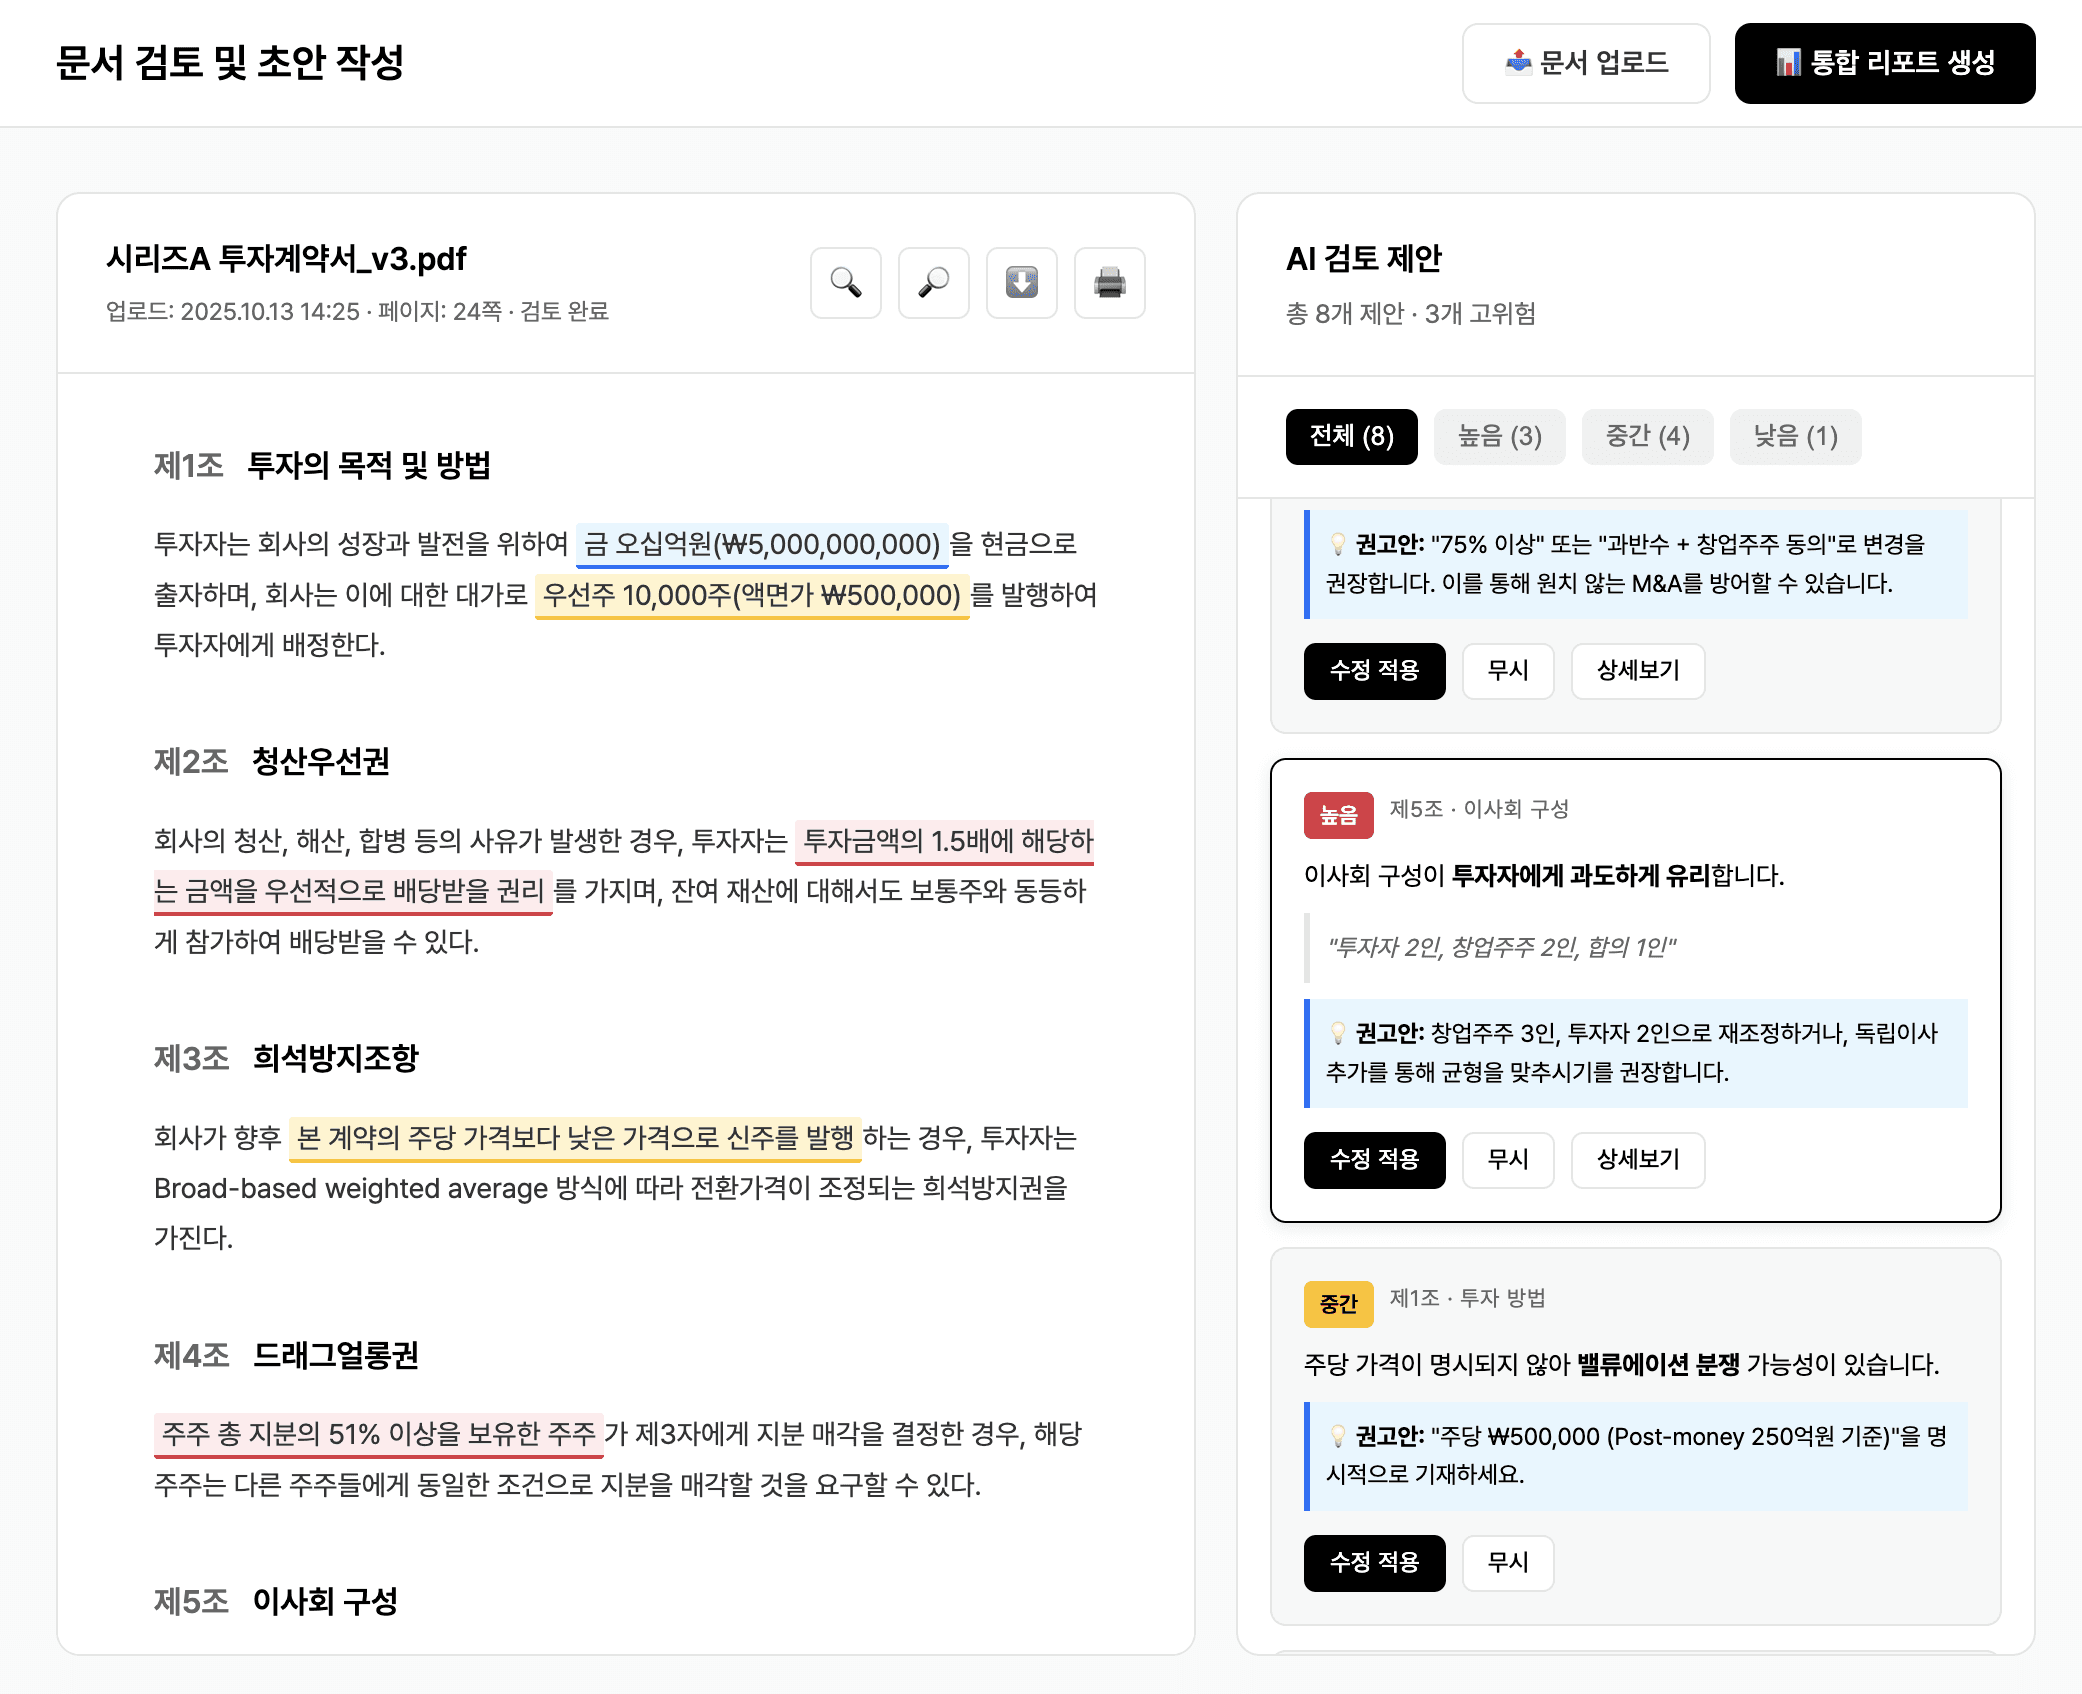This screenshot has width=2082, height=1694.
Task: Generate report with 통합 리포트 생성
Action: [x=1884, y=63]
